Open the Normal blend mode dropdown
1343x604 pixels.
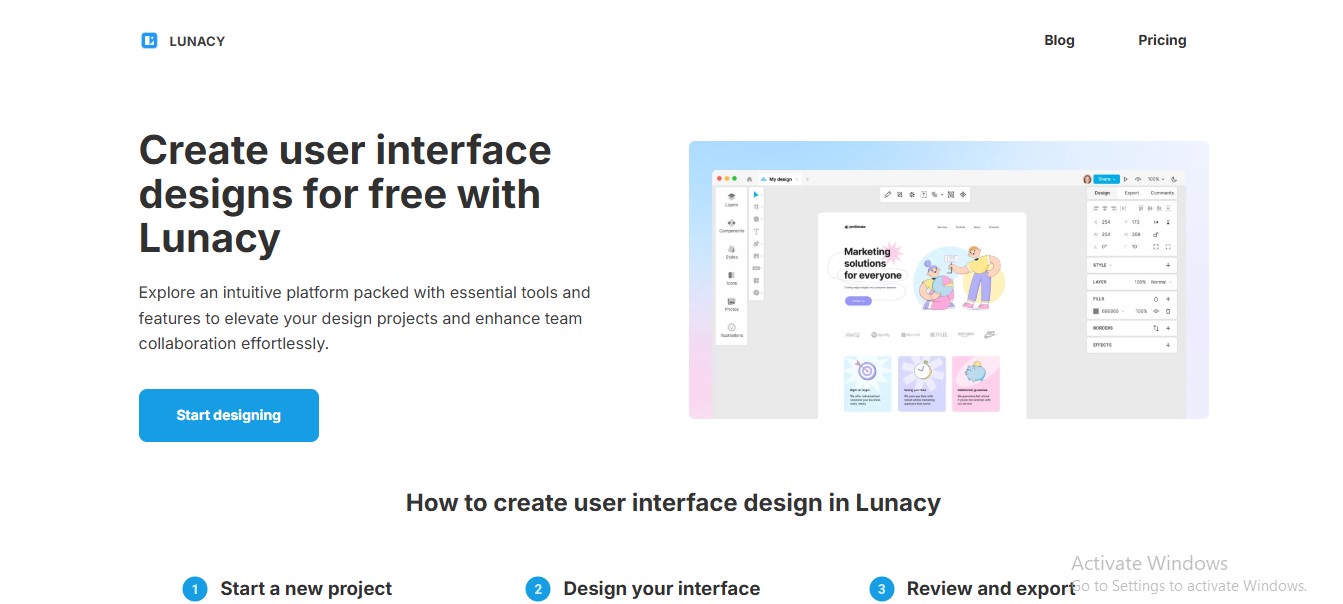(x=1161, y=282)
